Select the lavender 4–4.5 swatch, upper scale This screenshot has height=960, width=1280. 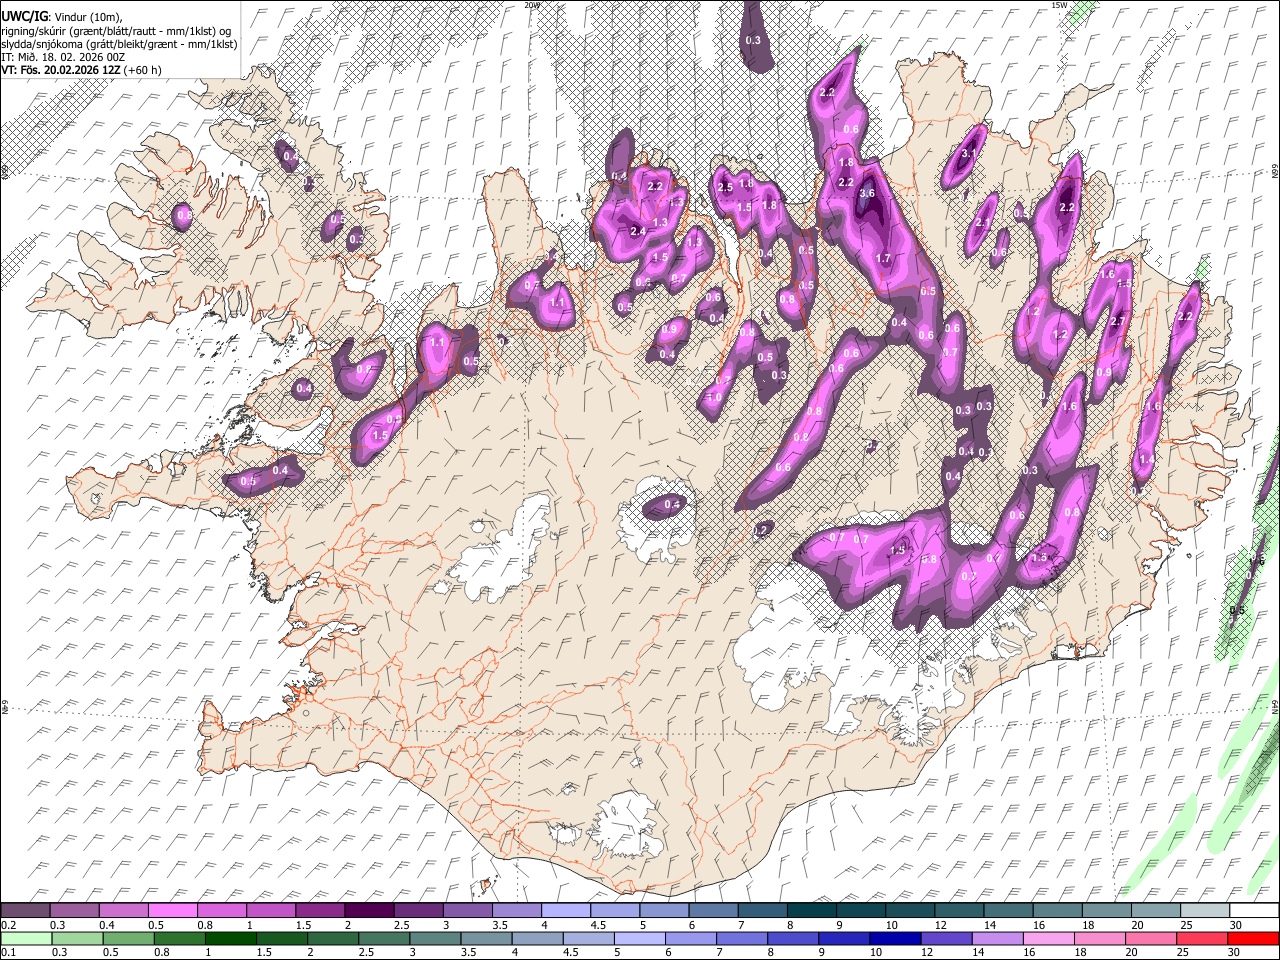(x=566, y=910)
